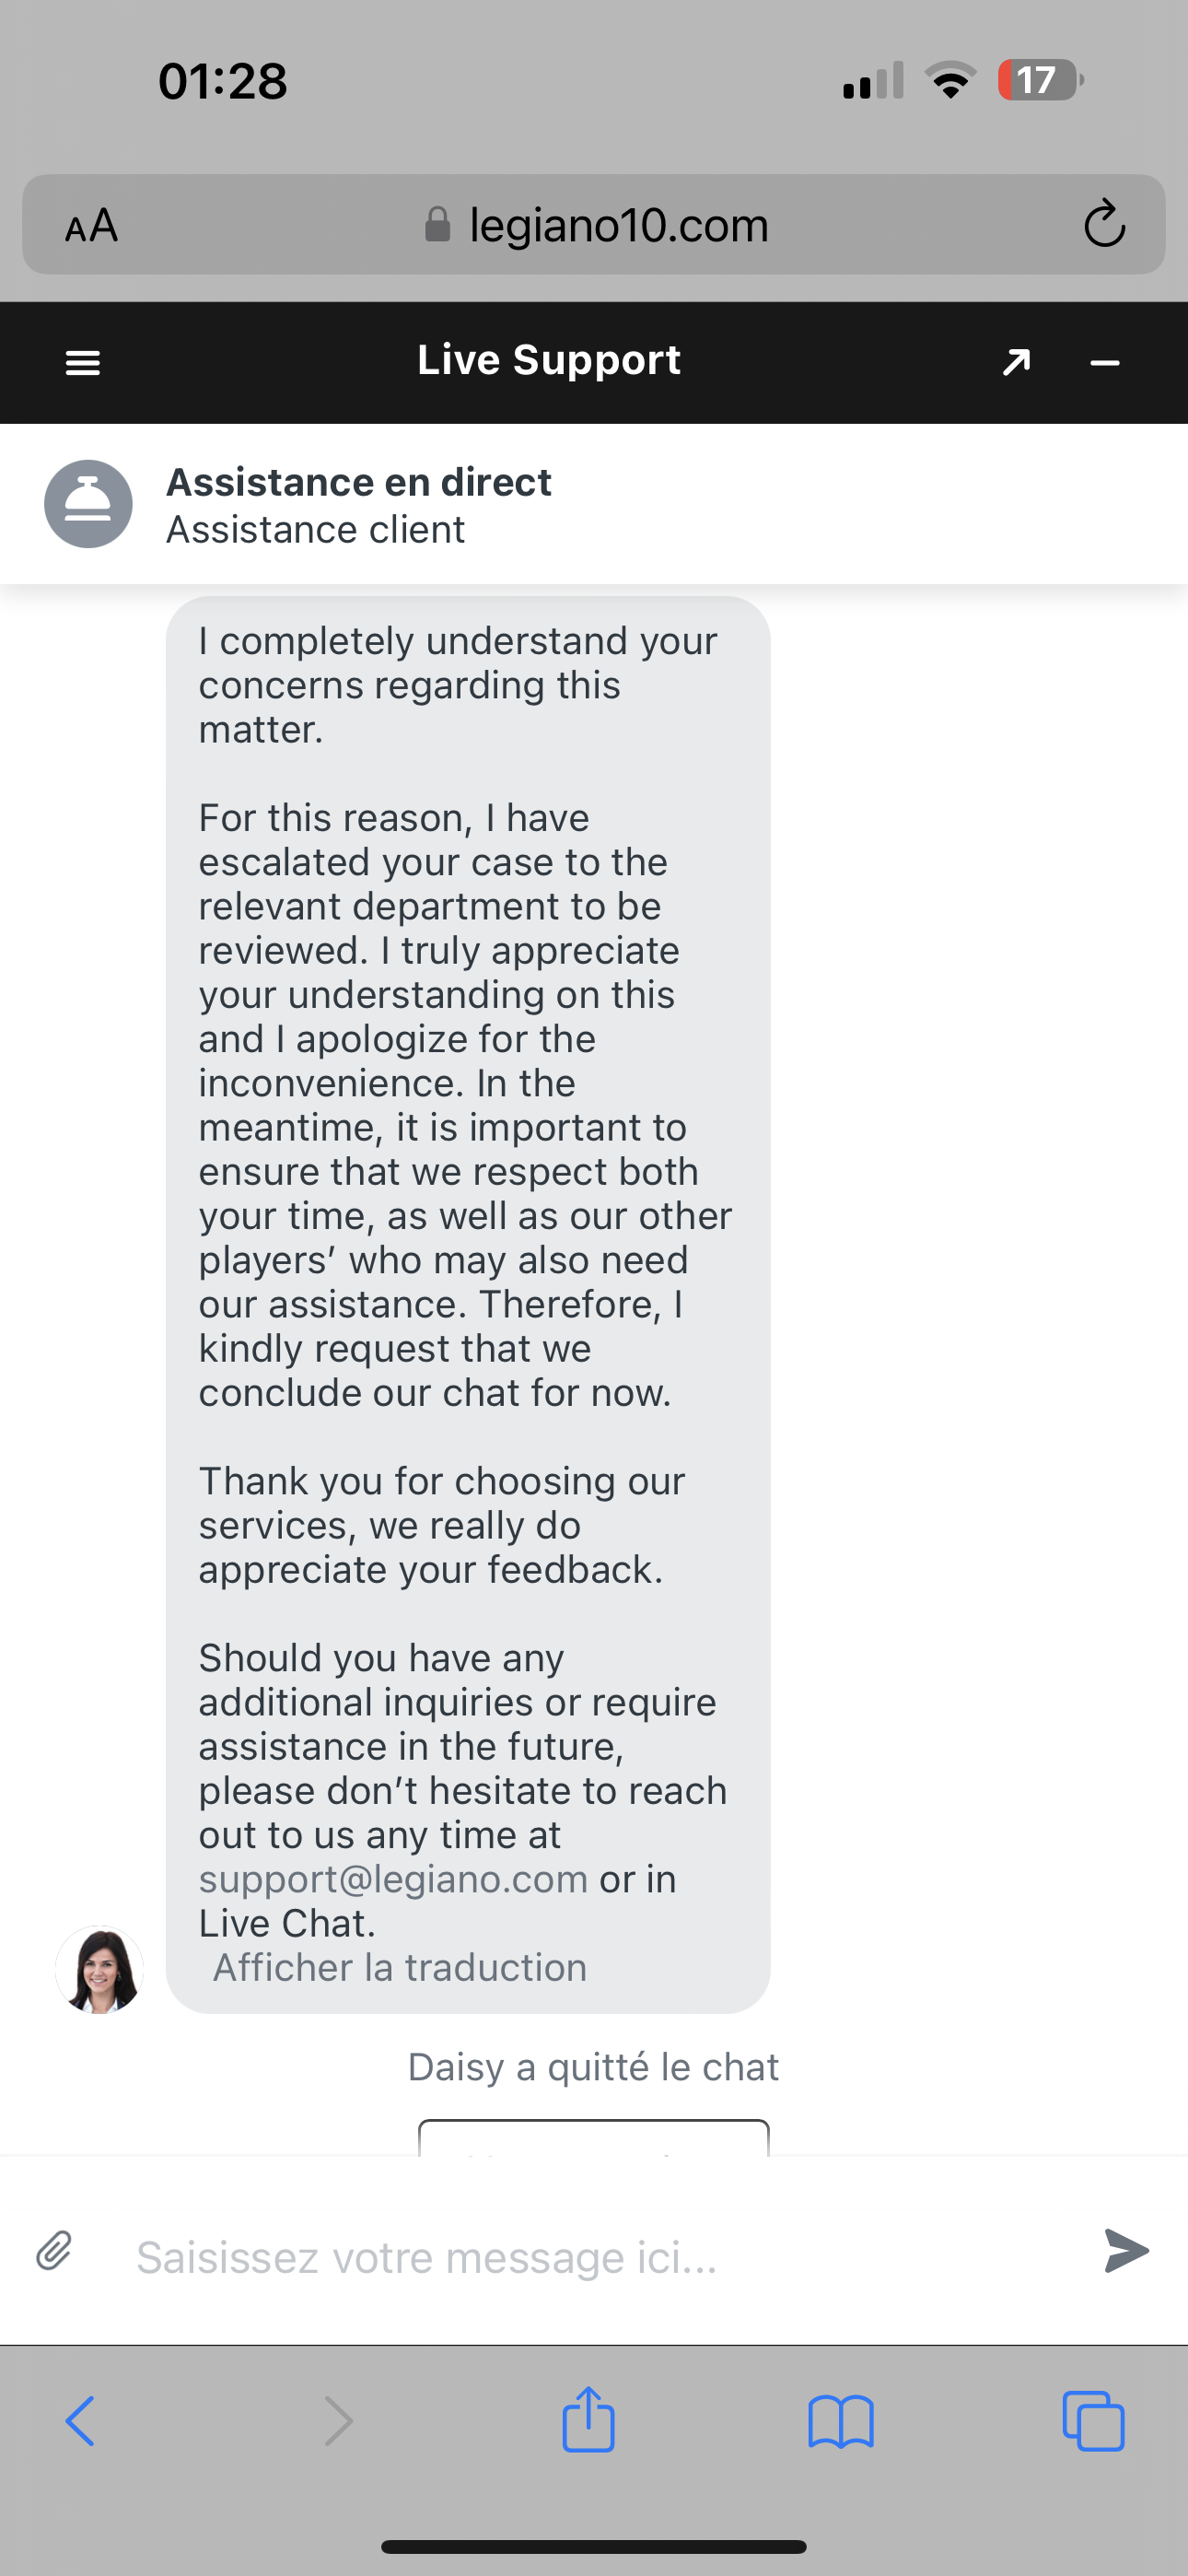Minimize the Live Support chat widget
The image size is (1188, 2576).
tap(1104, 363)
